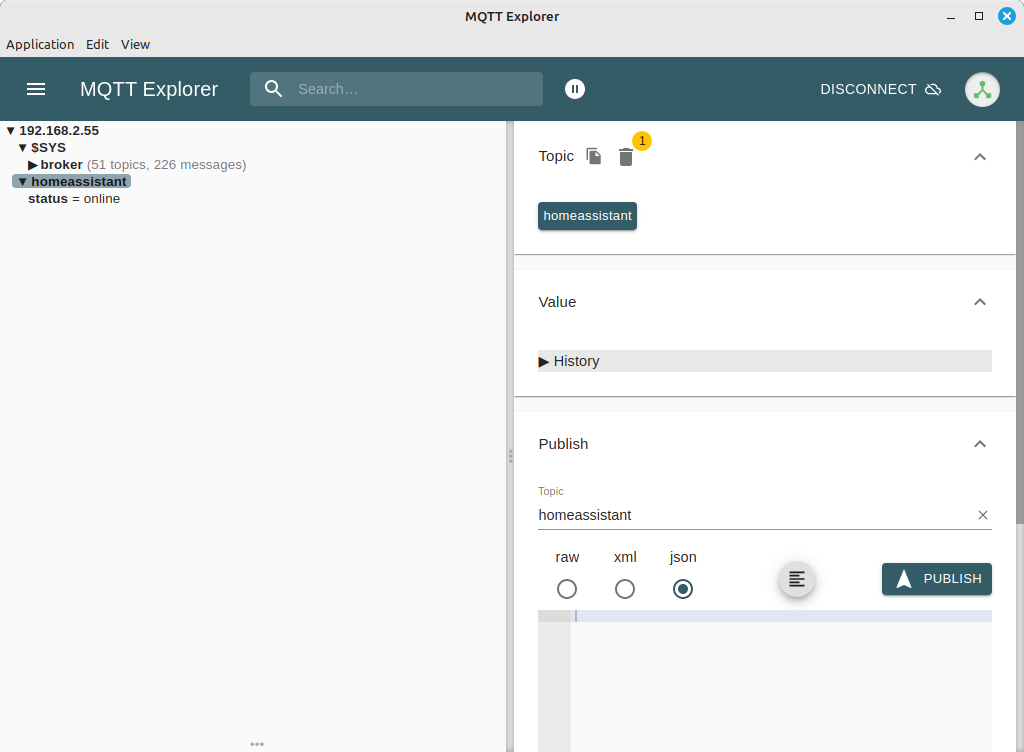Screen dimensions: 1024x752
Task: Click the search magnifier icon
Action: [274, 89]
